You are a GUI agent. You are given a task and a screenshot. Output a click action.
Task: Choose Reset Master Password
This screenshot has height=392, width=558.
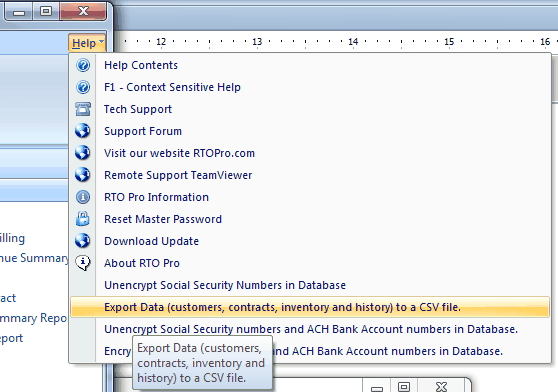click(310, 219)
